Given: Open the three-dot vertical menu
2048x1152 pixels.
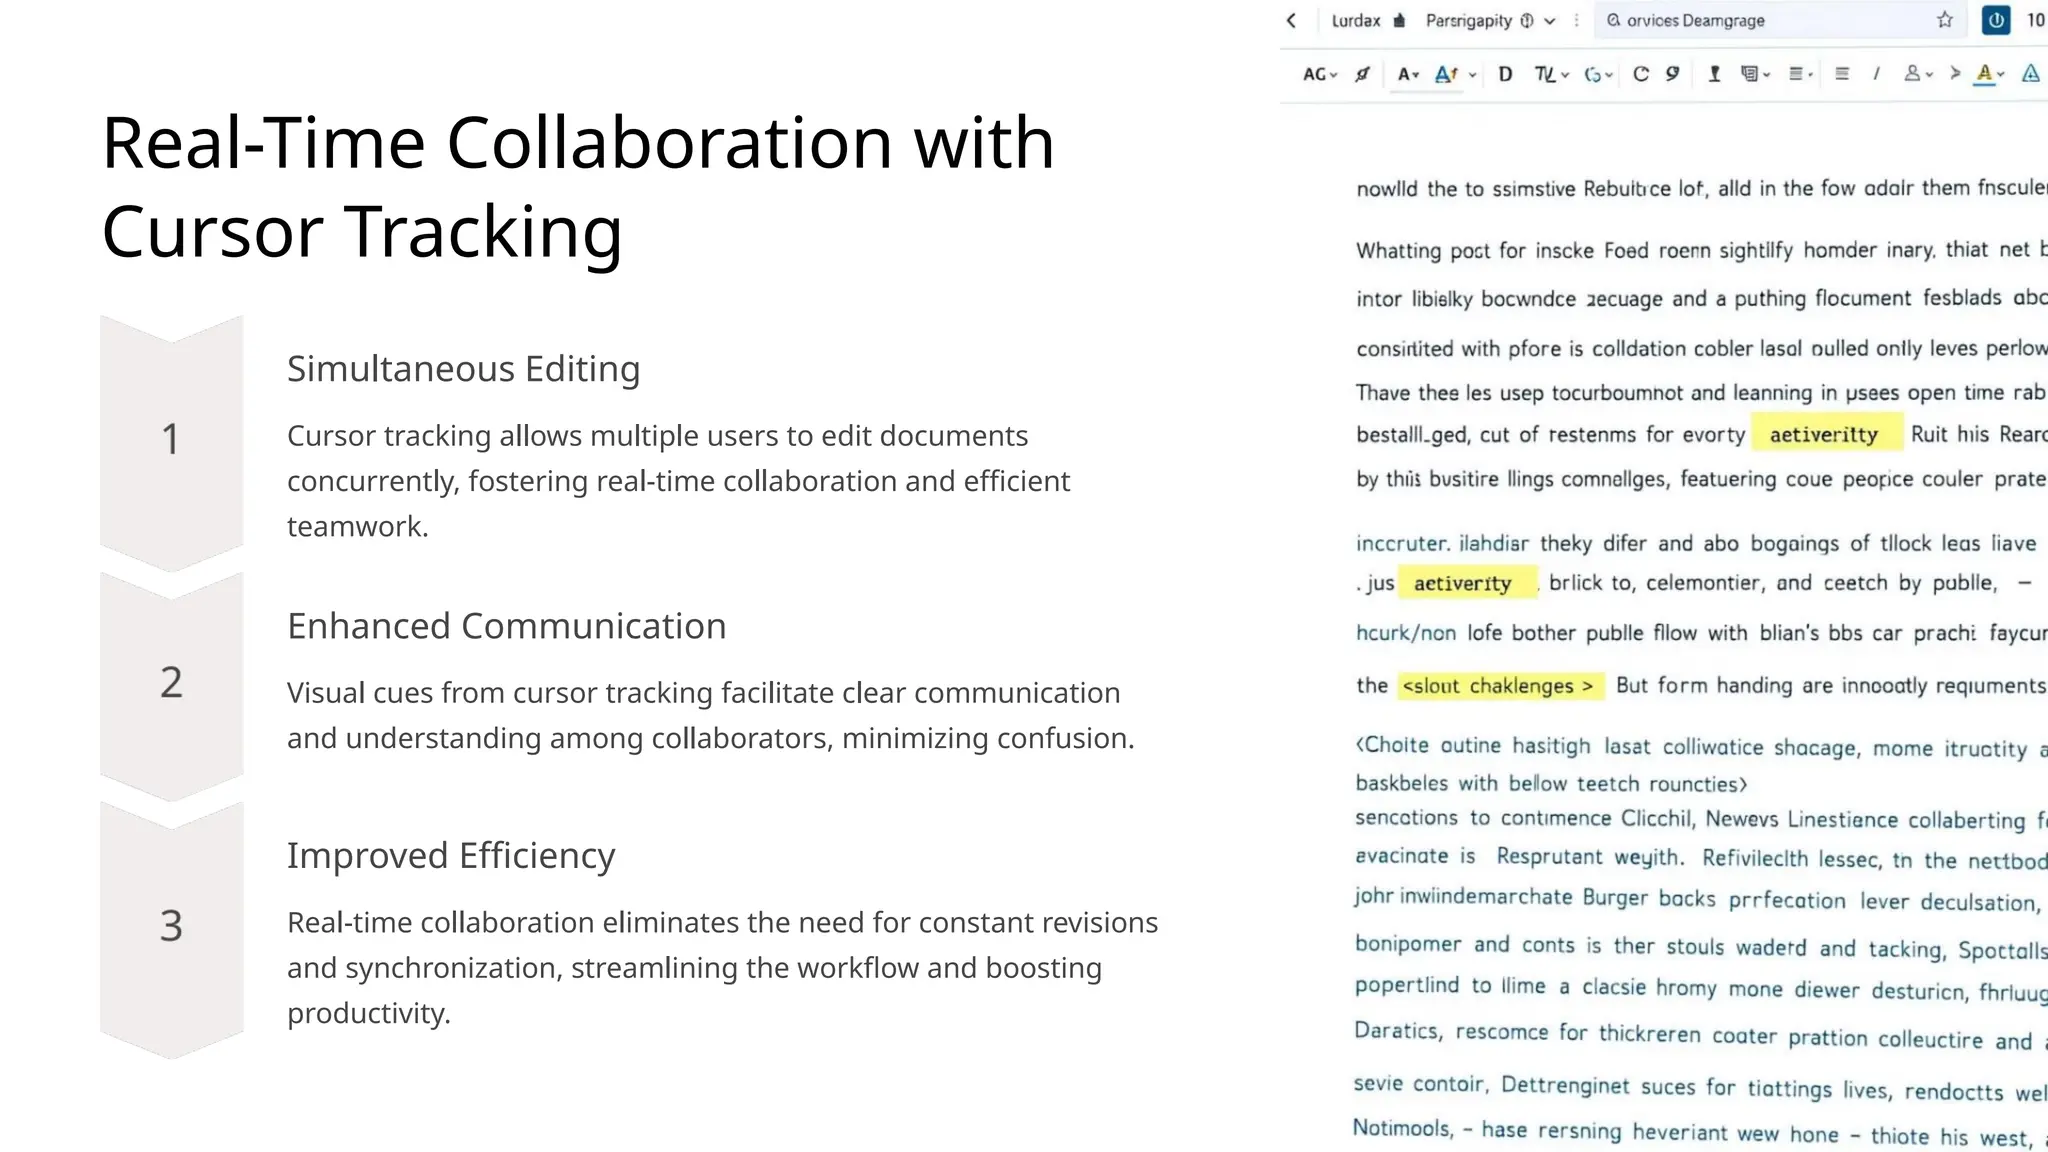Looking at the screenshot, I should [1577, 20].
